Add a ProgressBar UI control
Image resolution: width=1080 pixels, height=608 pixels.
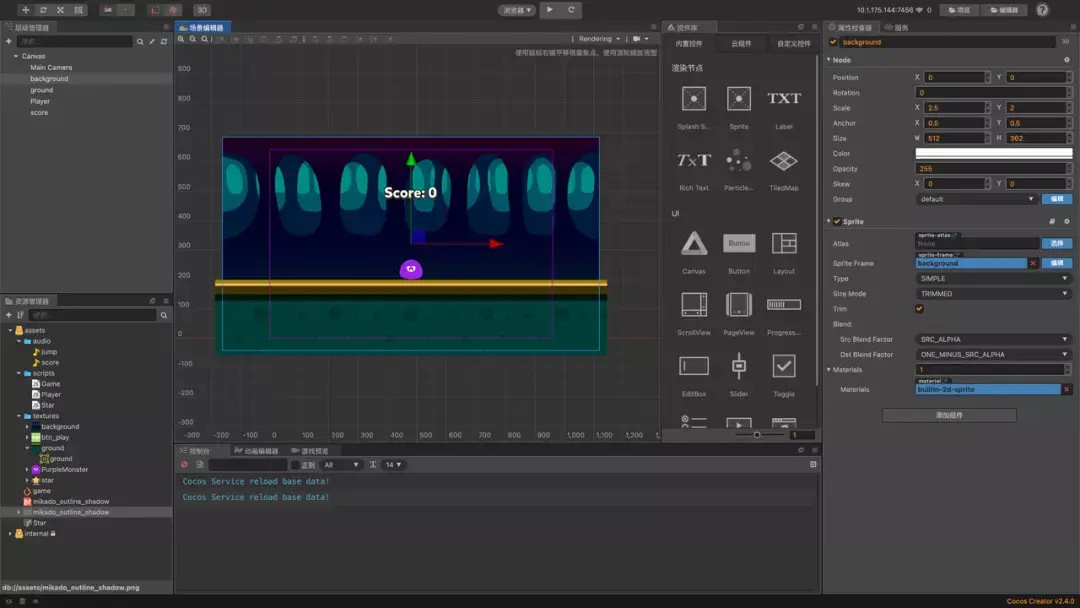tap(784, 304)
